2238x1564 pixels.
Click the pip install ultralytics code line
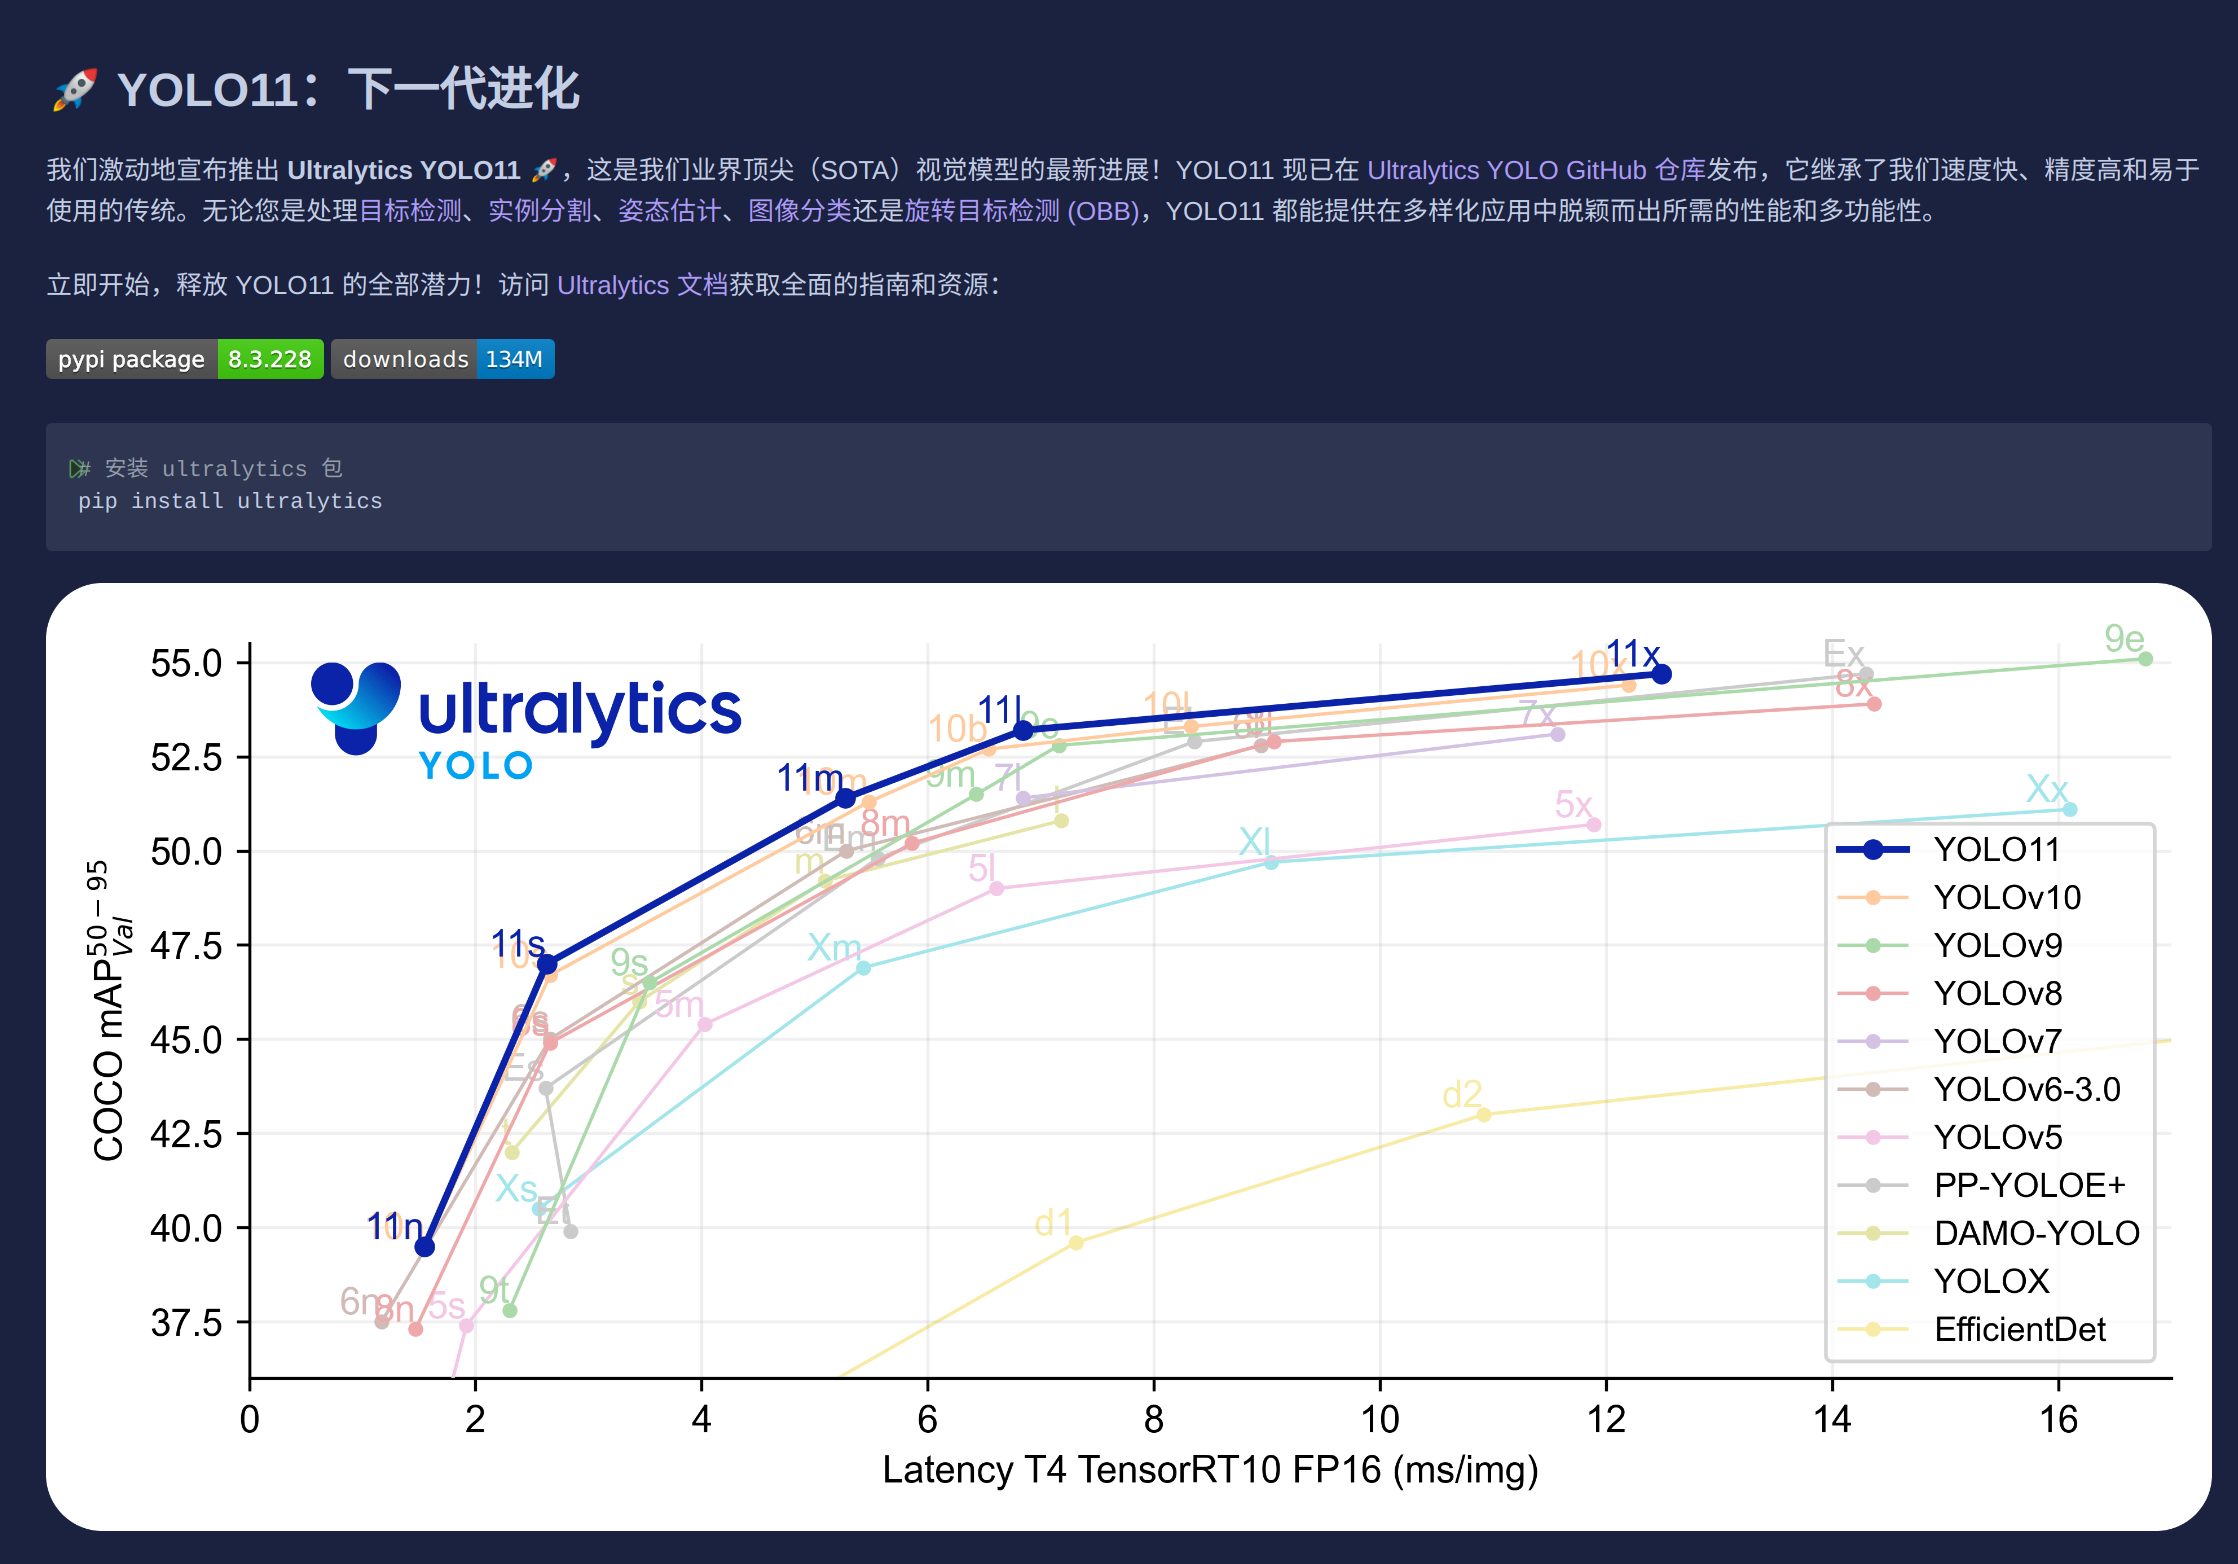pos(230,501)
